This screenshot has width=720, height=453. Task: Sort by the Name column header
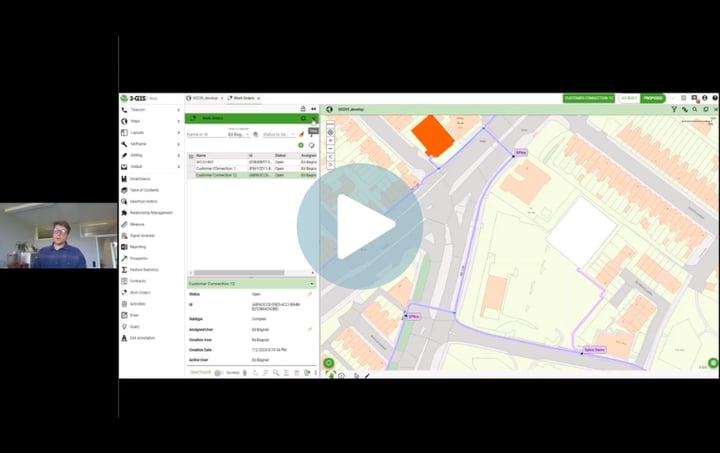coord(201,156)
